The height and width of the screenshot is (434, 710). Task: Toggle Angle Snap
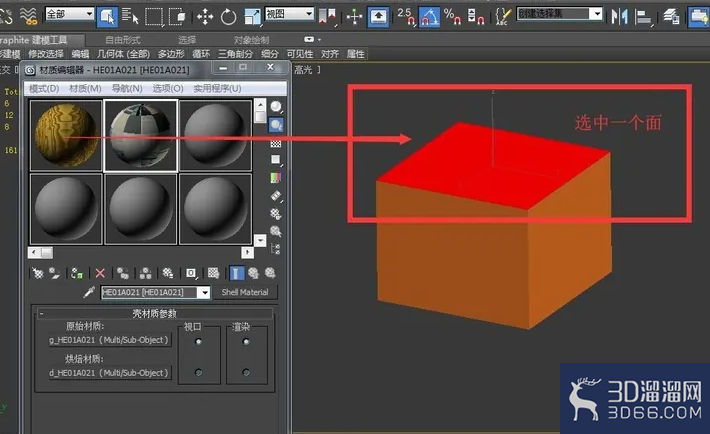[x=429, y=17]
